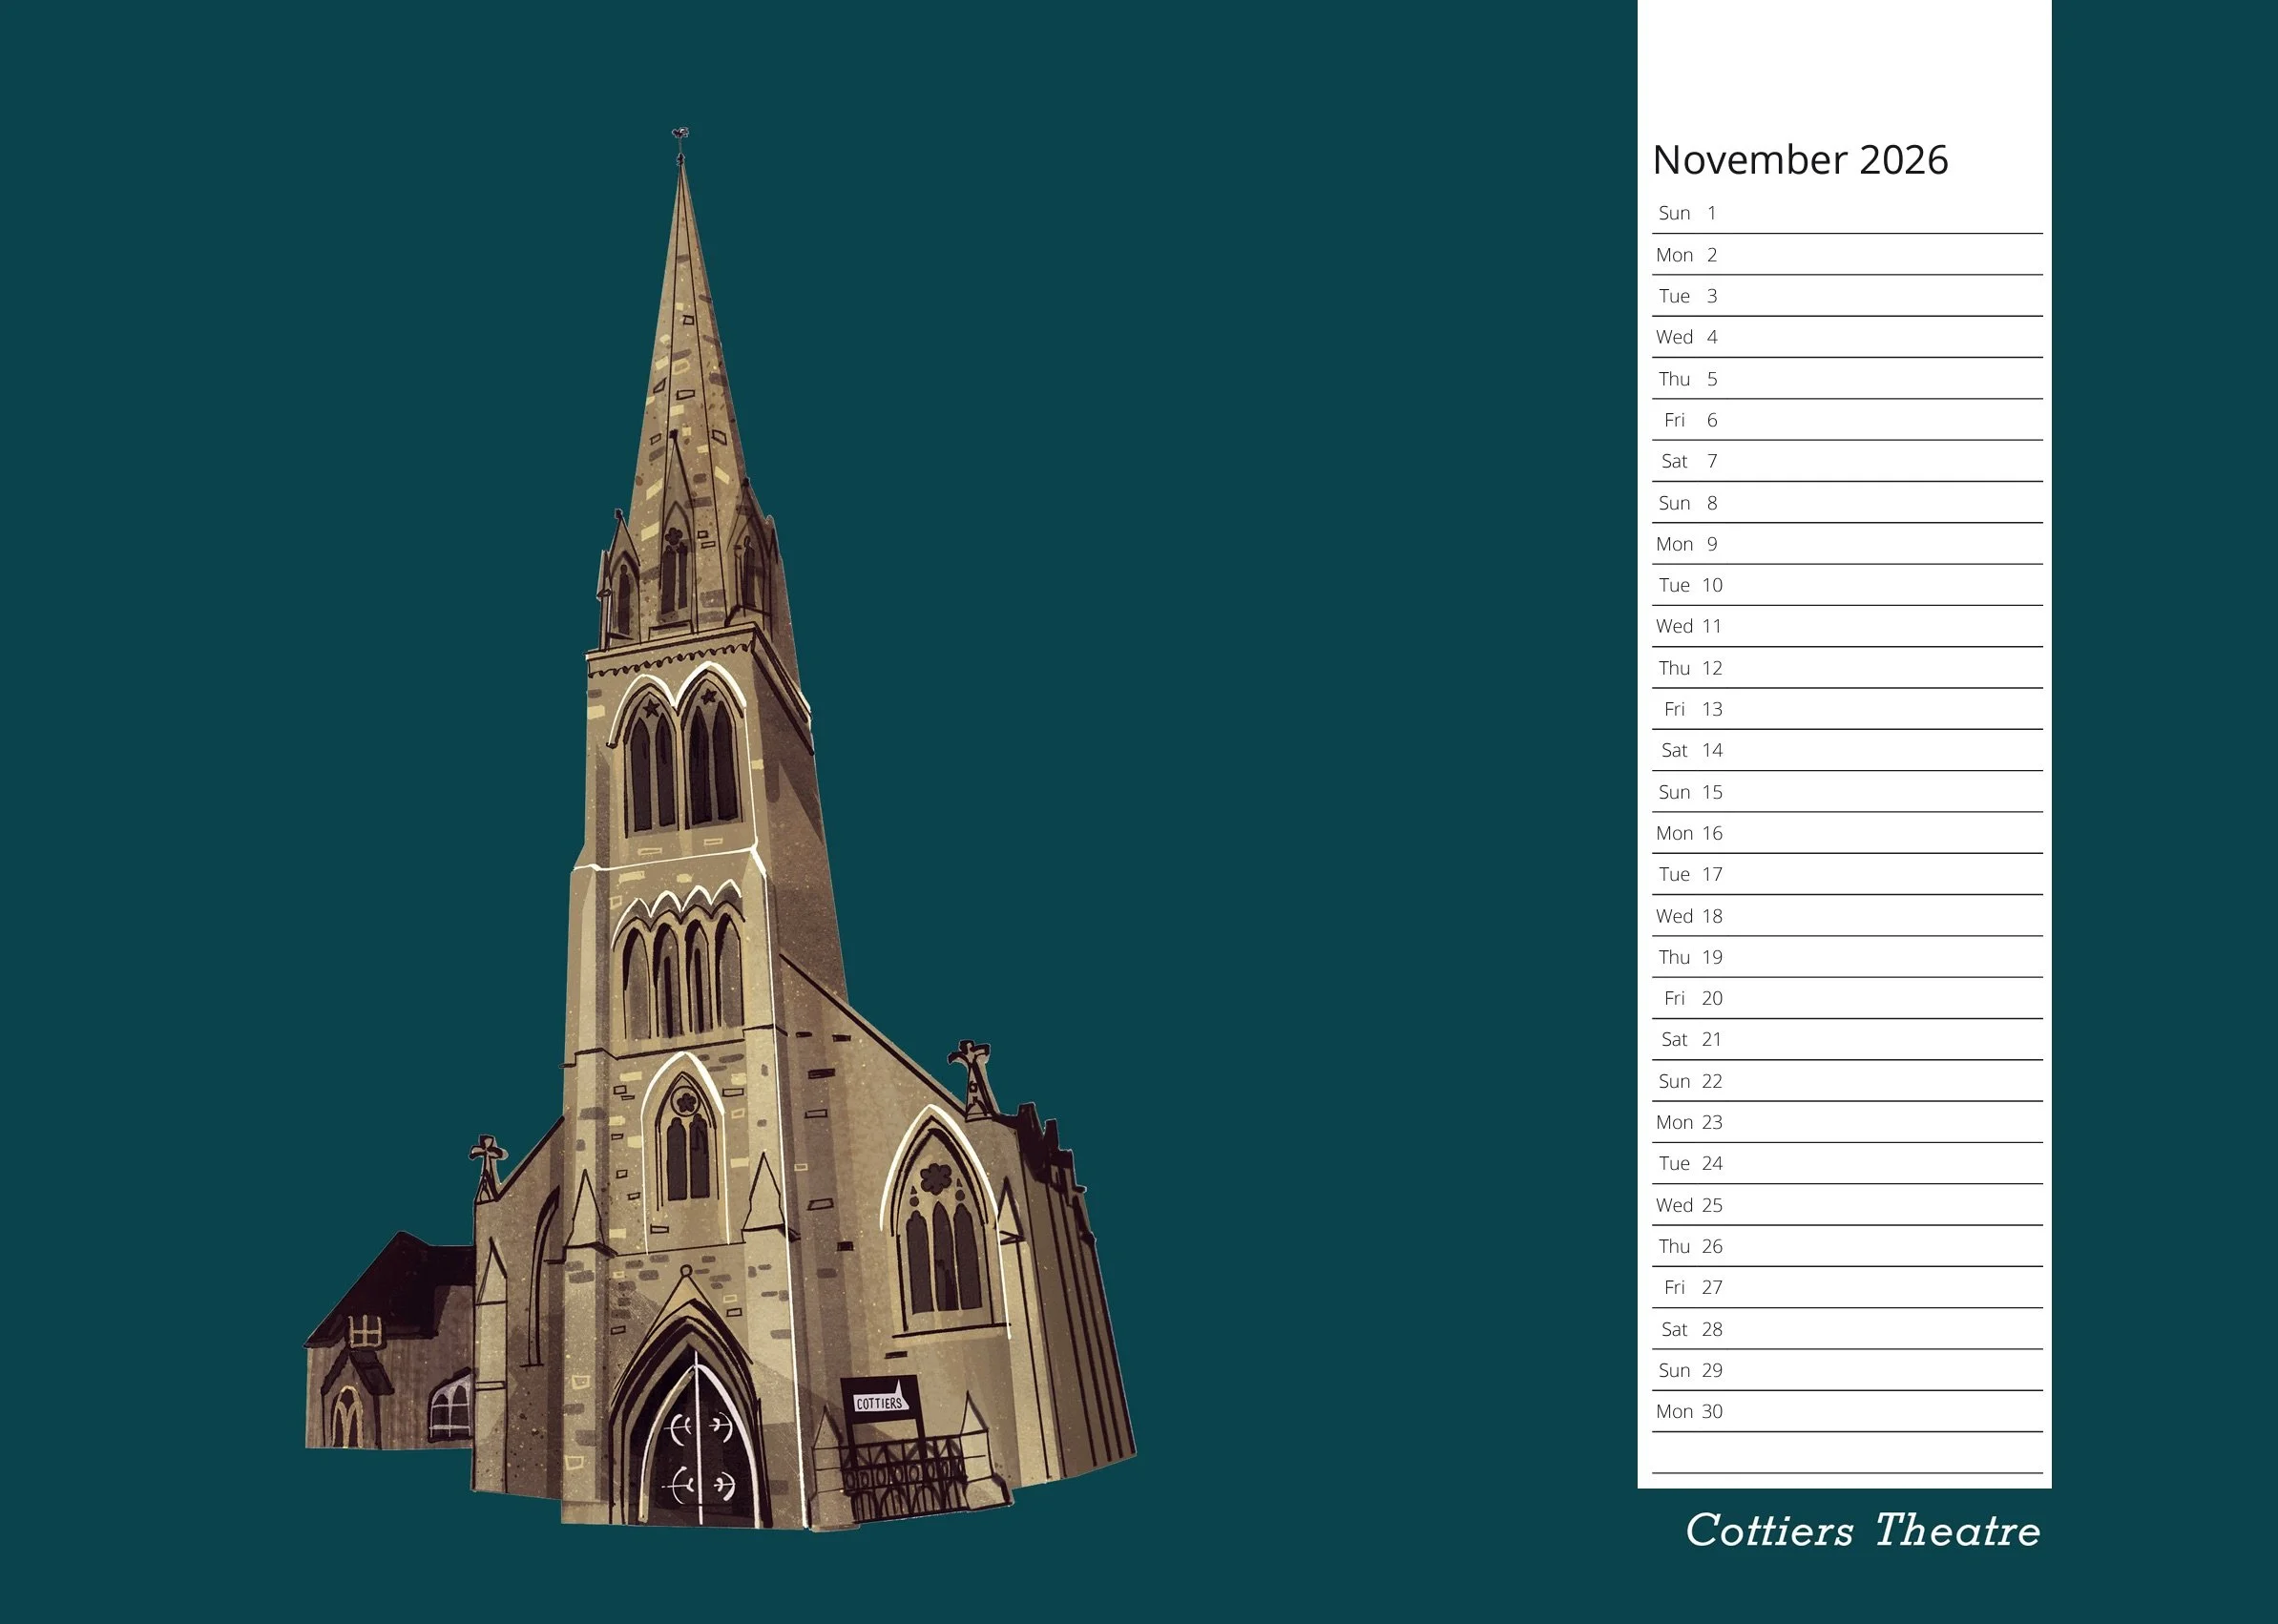Click the November 2026 heading
This screenshot has width=2278, height=1624.
tap(1799, 160)
